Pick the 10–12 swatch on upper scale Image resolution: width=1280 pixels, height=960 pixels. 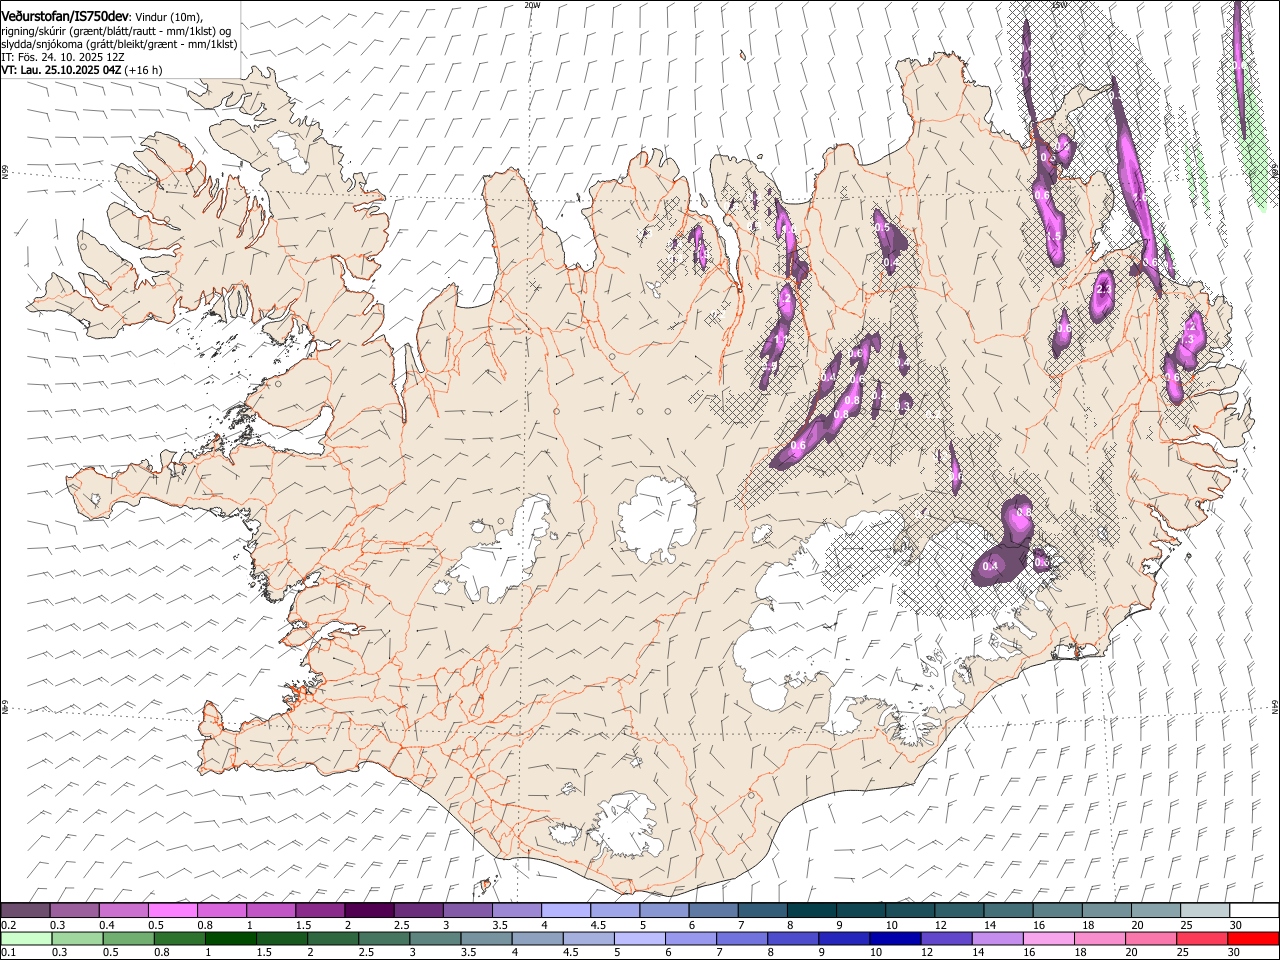[x=908, y=910]
